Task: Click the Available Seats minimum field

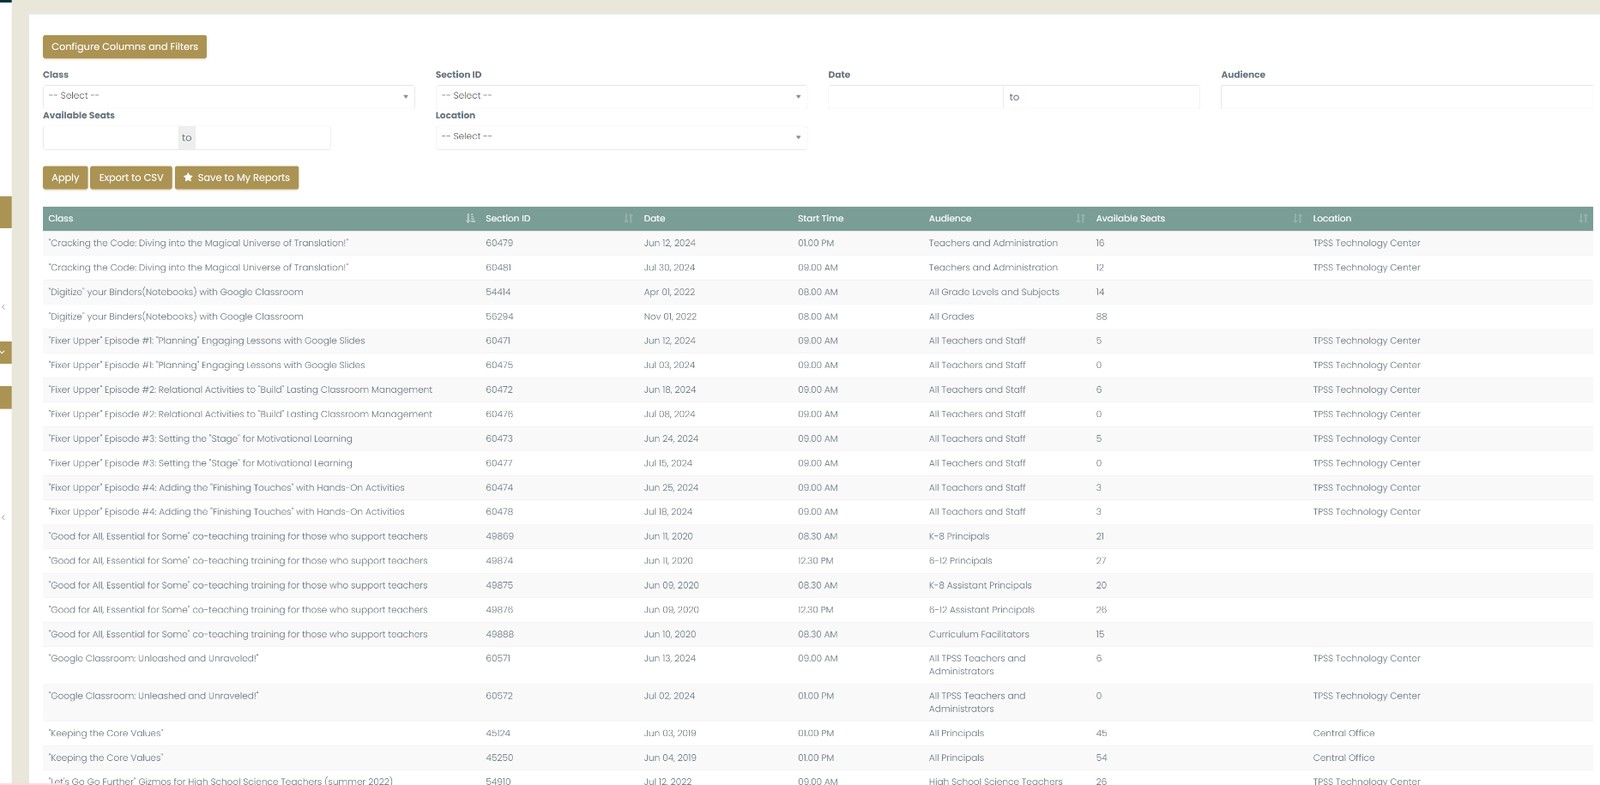Action: point(110,138)
